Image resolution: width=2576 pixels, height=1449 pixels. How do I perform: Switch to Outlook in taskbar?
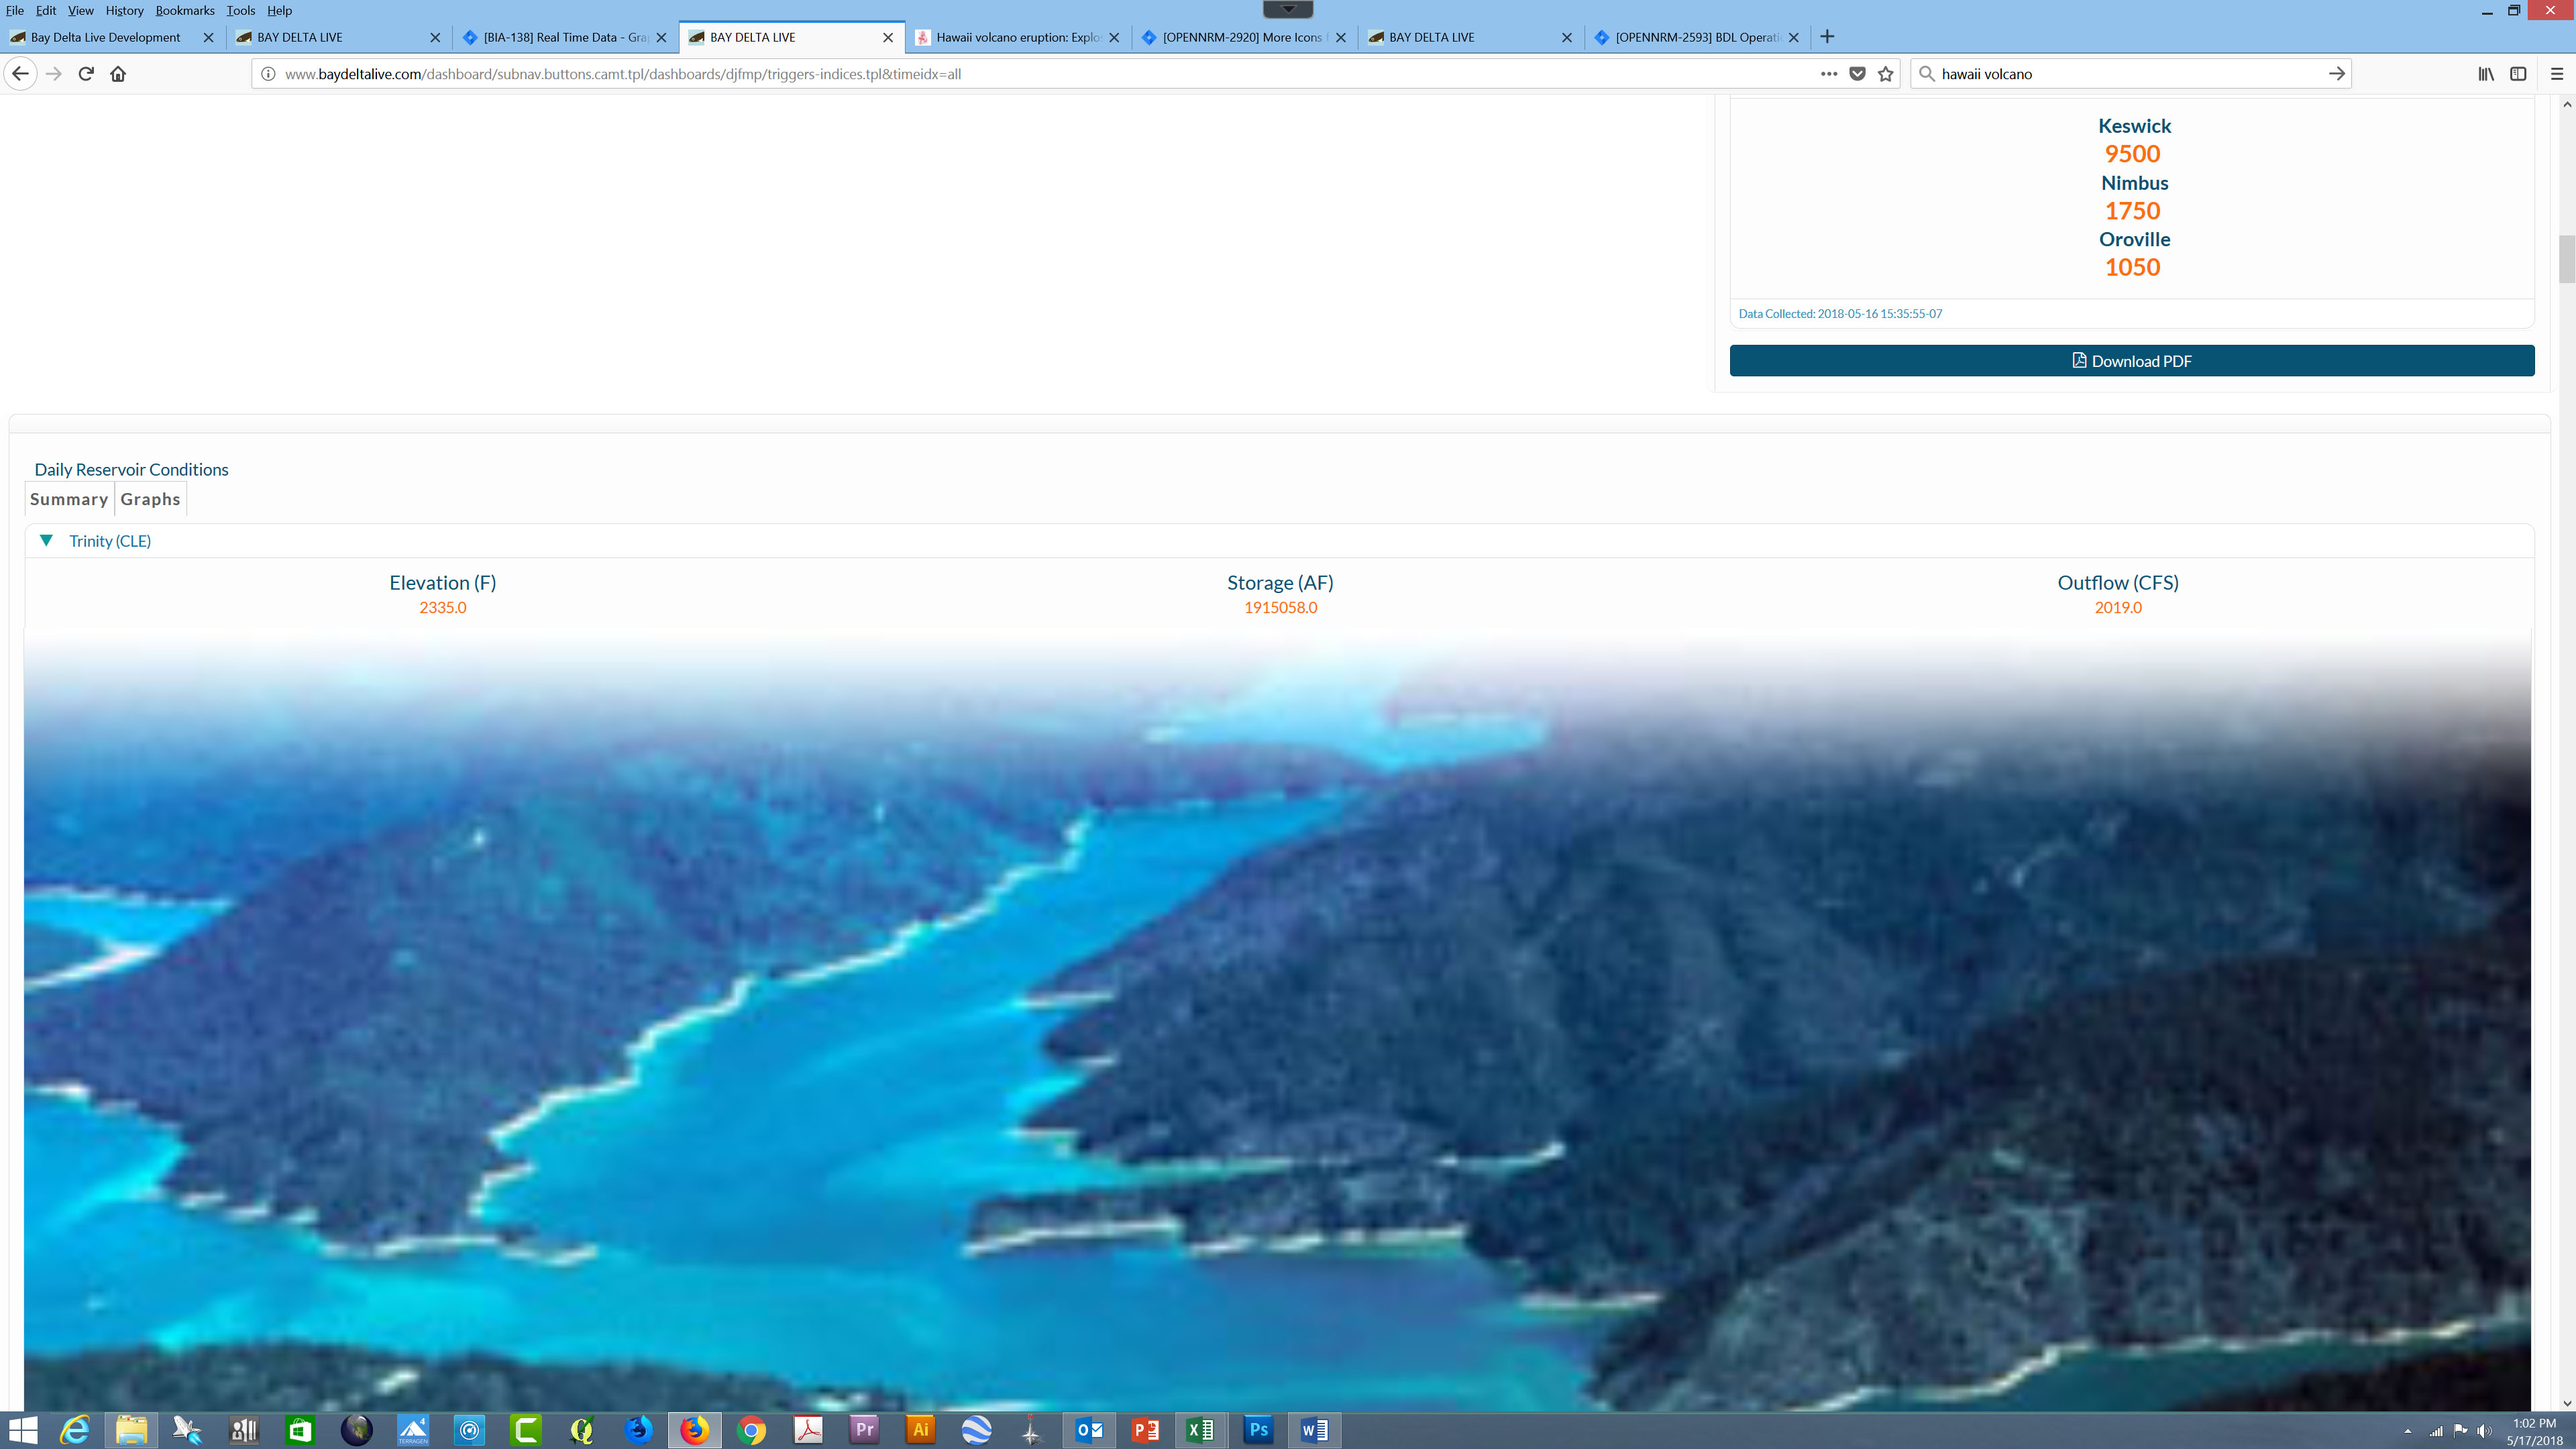point(1089,1430)
